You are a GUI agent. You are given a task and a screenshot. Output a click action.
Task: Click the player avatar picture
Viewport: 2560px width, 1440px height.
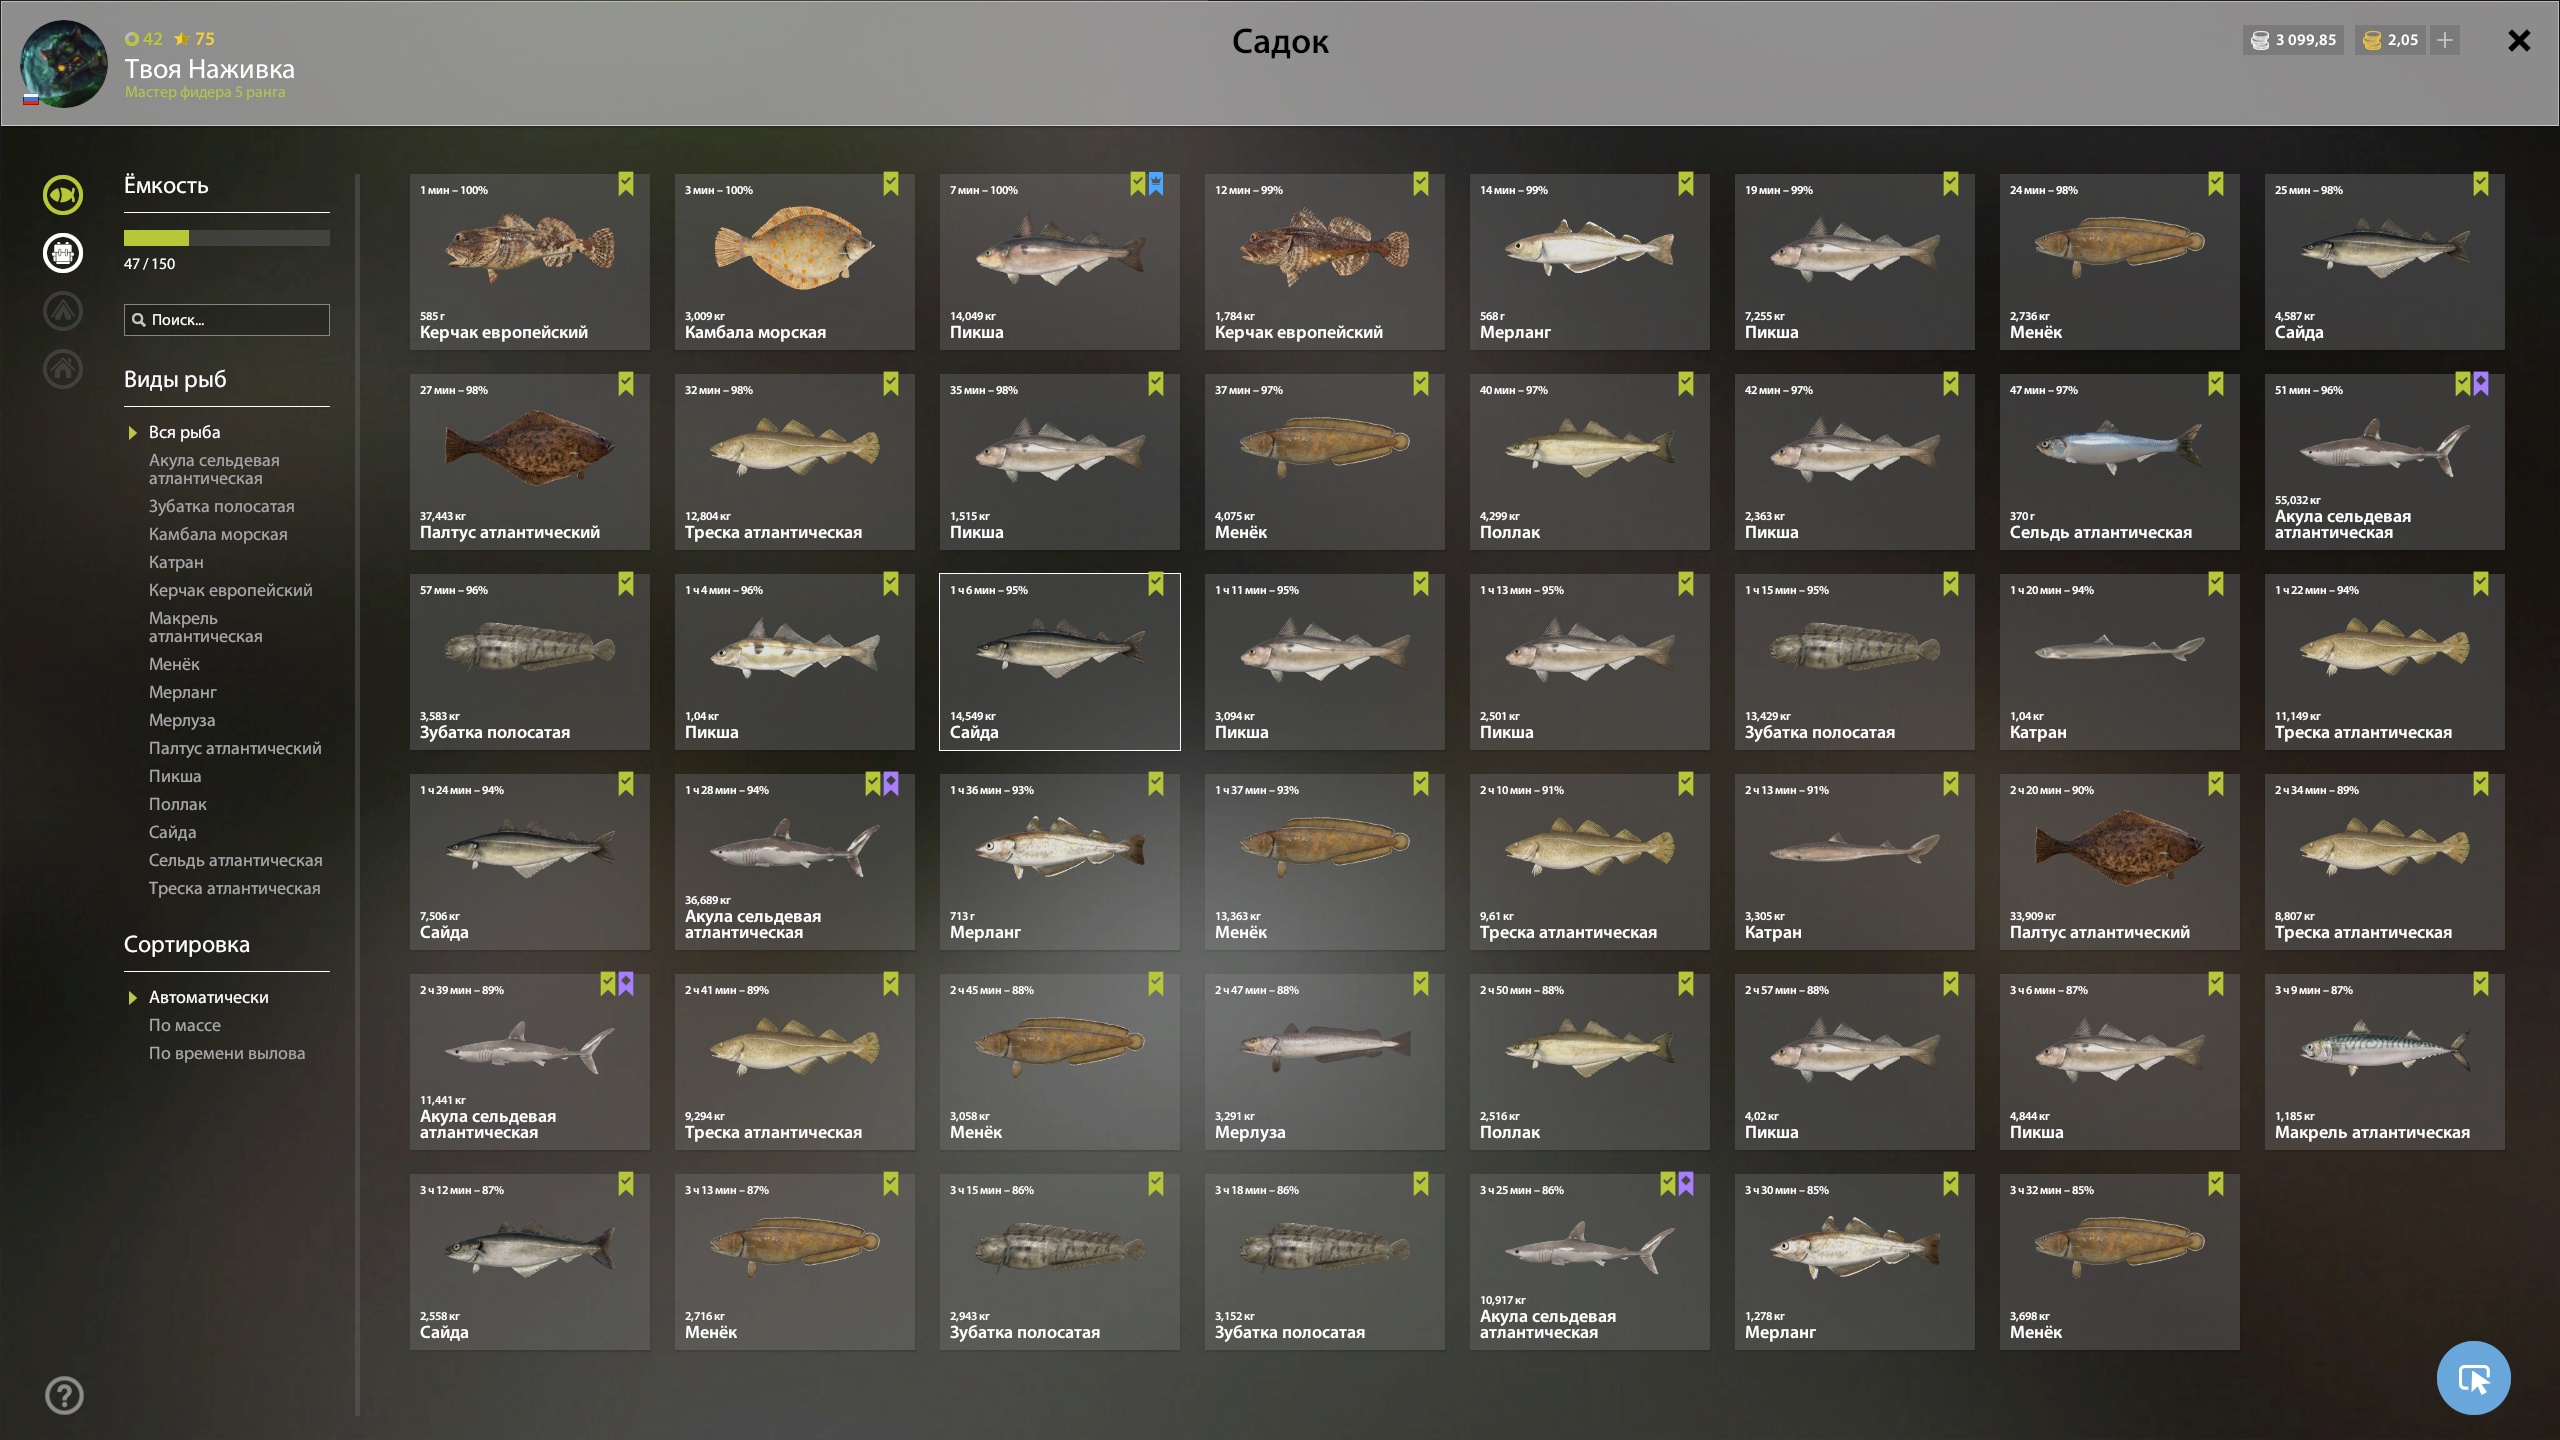pos(64,63)
